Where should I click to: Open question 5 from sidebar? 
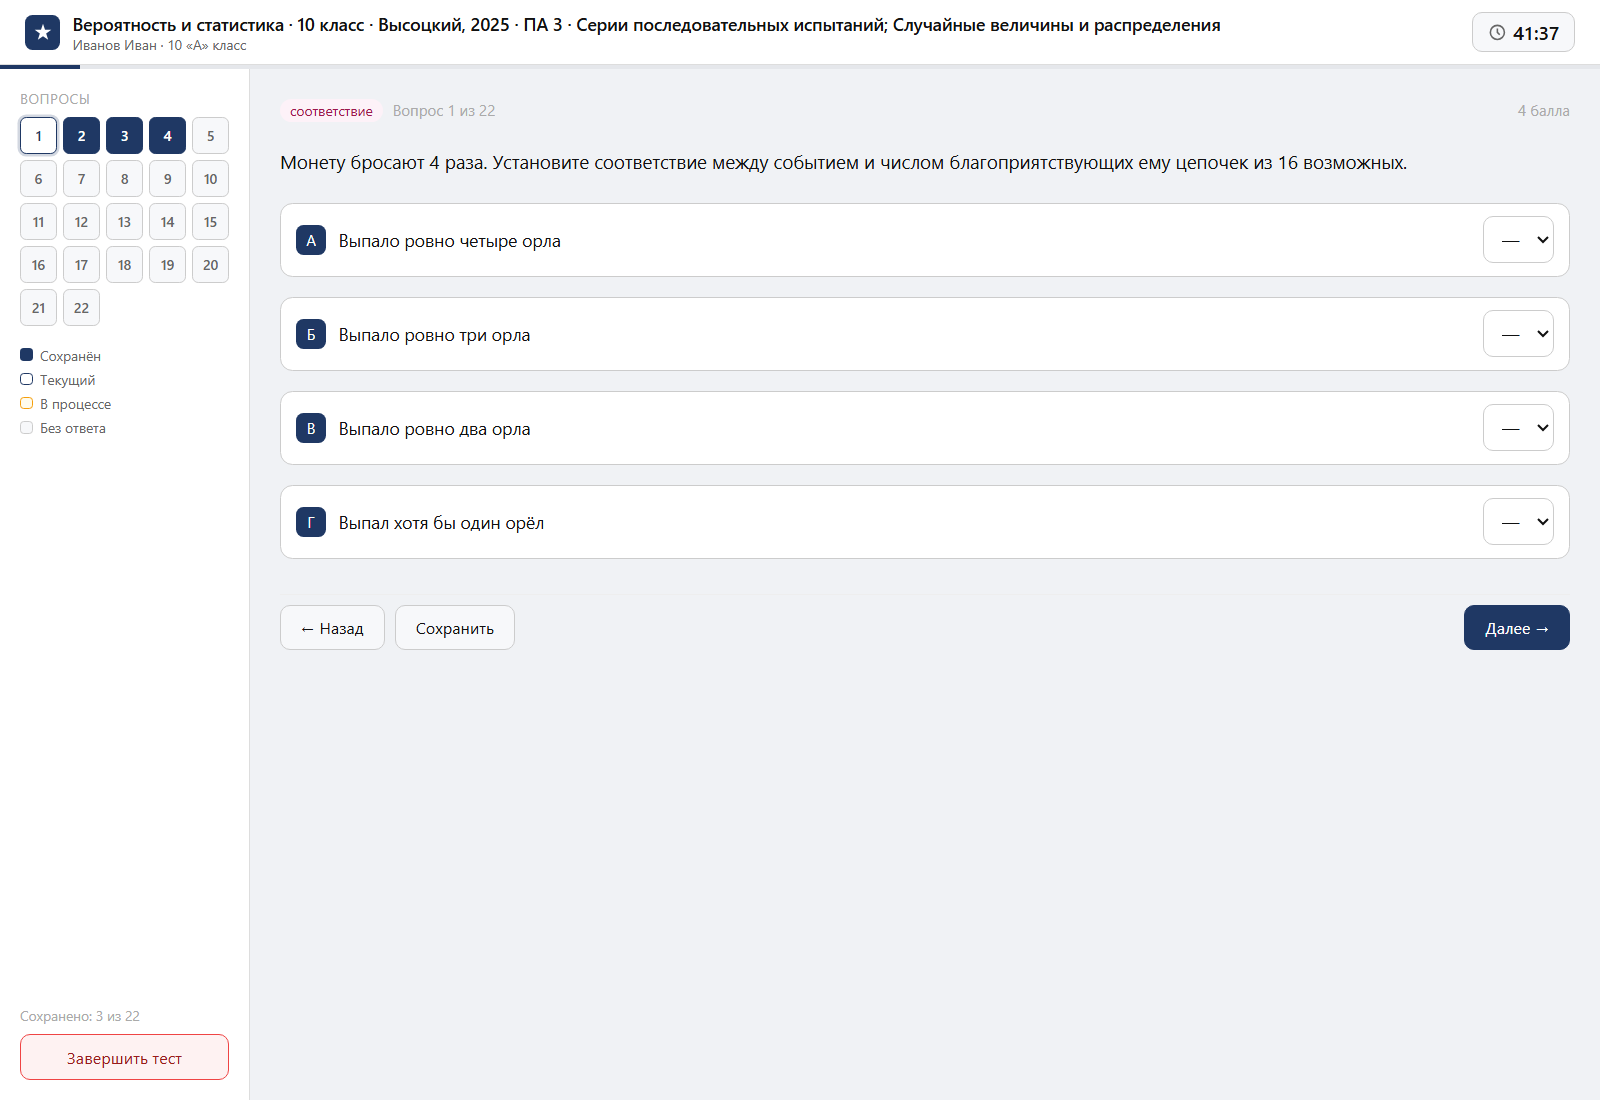tap(210, 136)
